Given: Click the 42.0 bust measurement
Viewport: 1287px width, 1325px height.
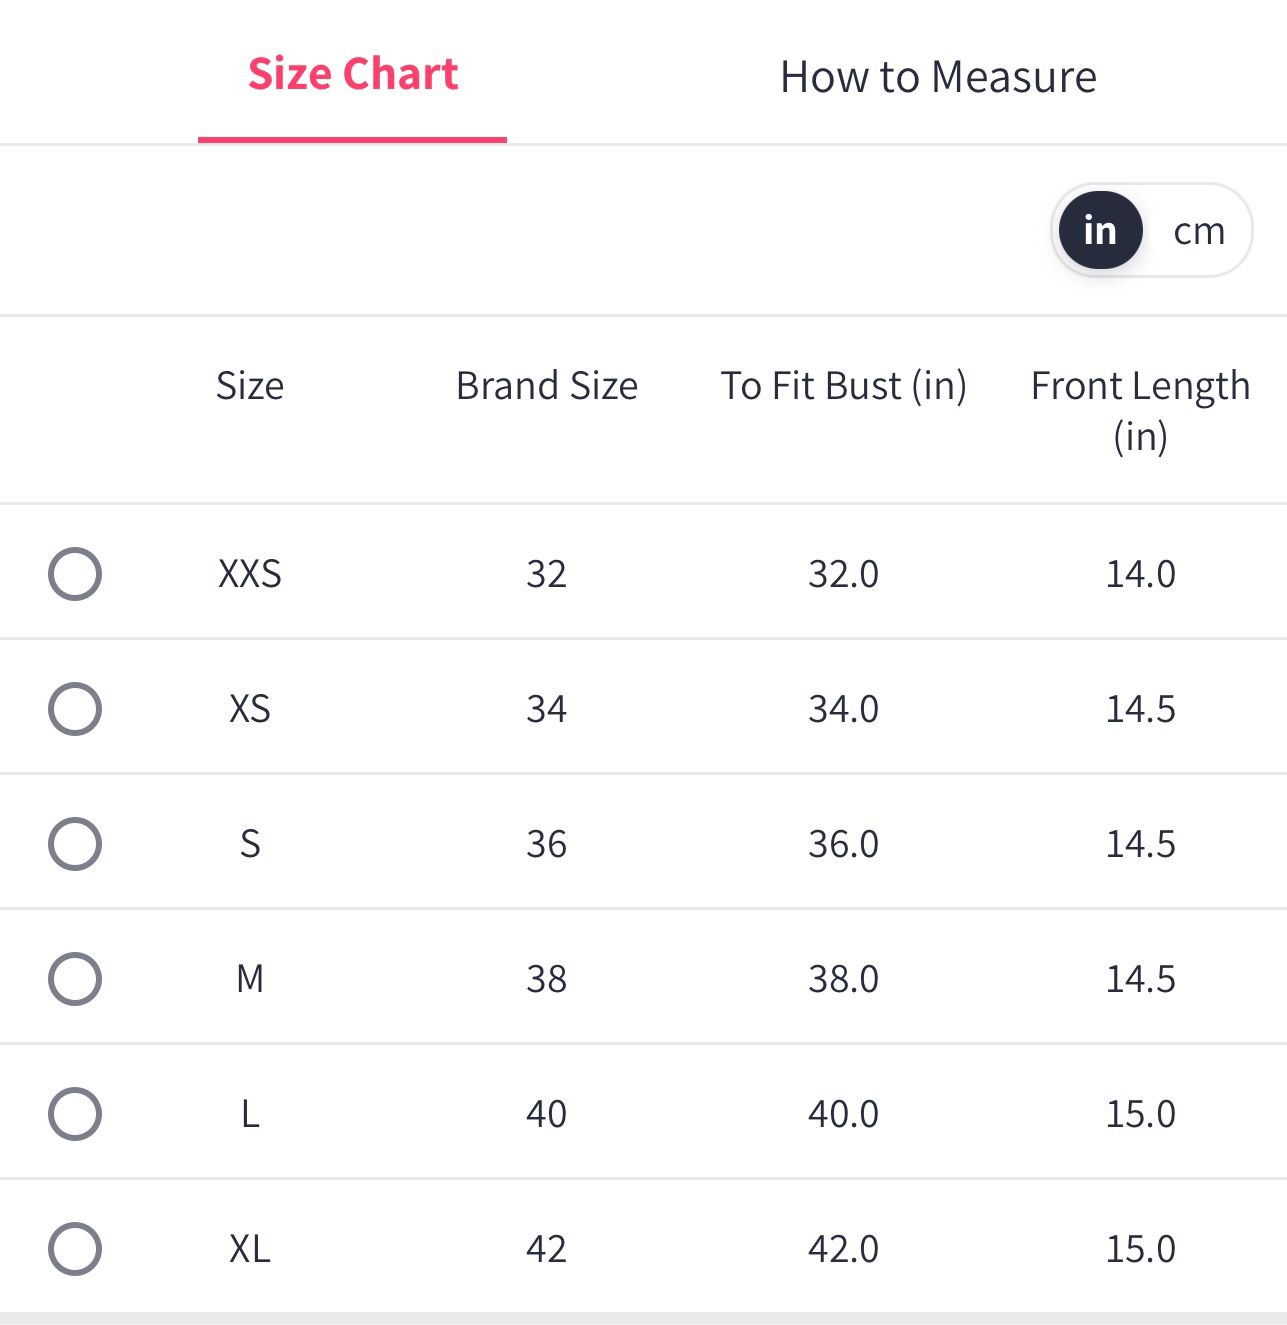Looking at the screenshot, I should pos(843,1249).
